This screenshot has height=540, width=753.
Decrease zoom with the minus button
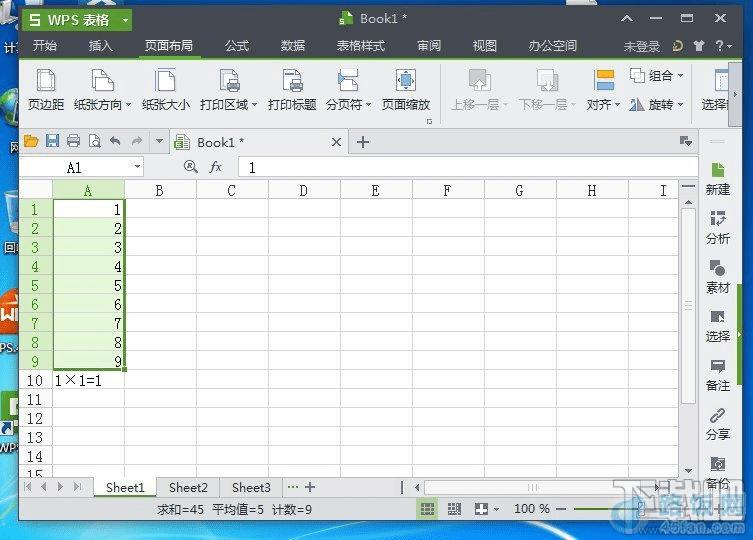click(x=561, y=509)
